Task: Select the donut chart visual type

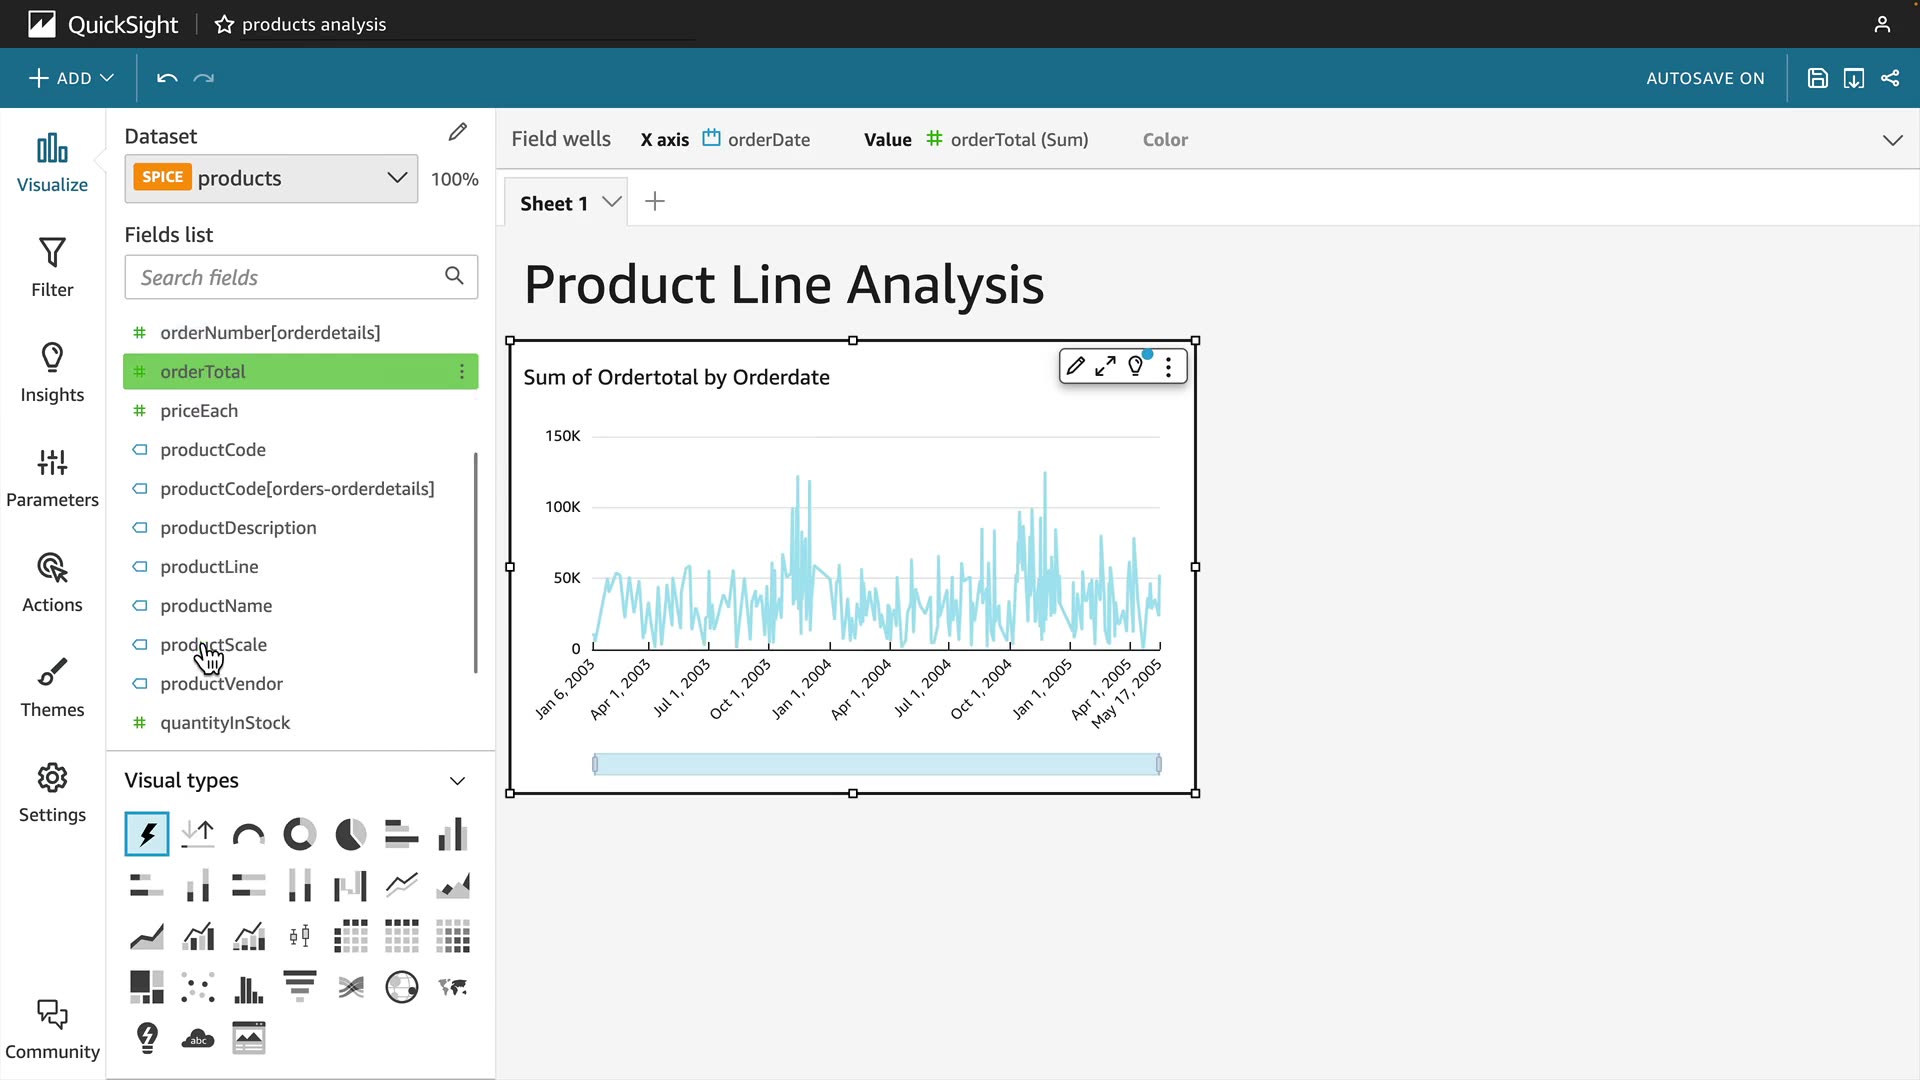Action: point(299,834)
